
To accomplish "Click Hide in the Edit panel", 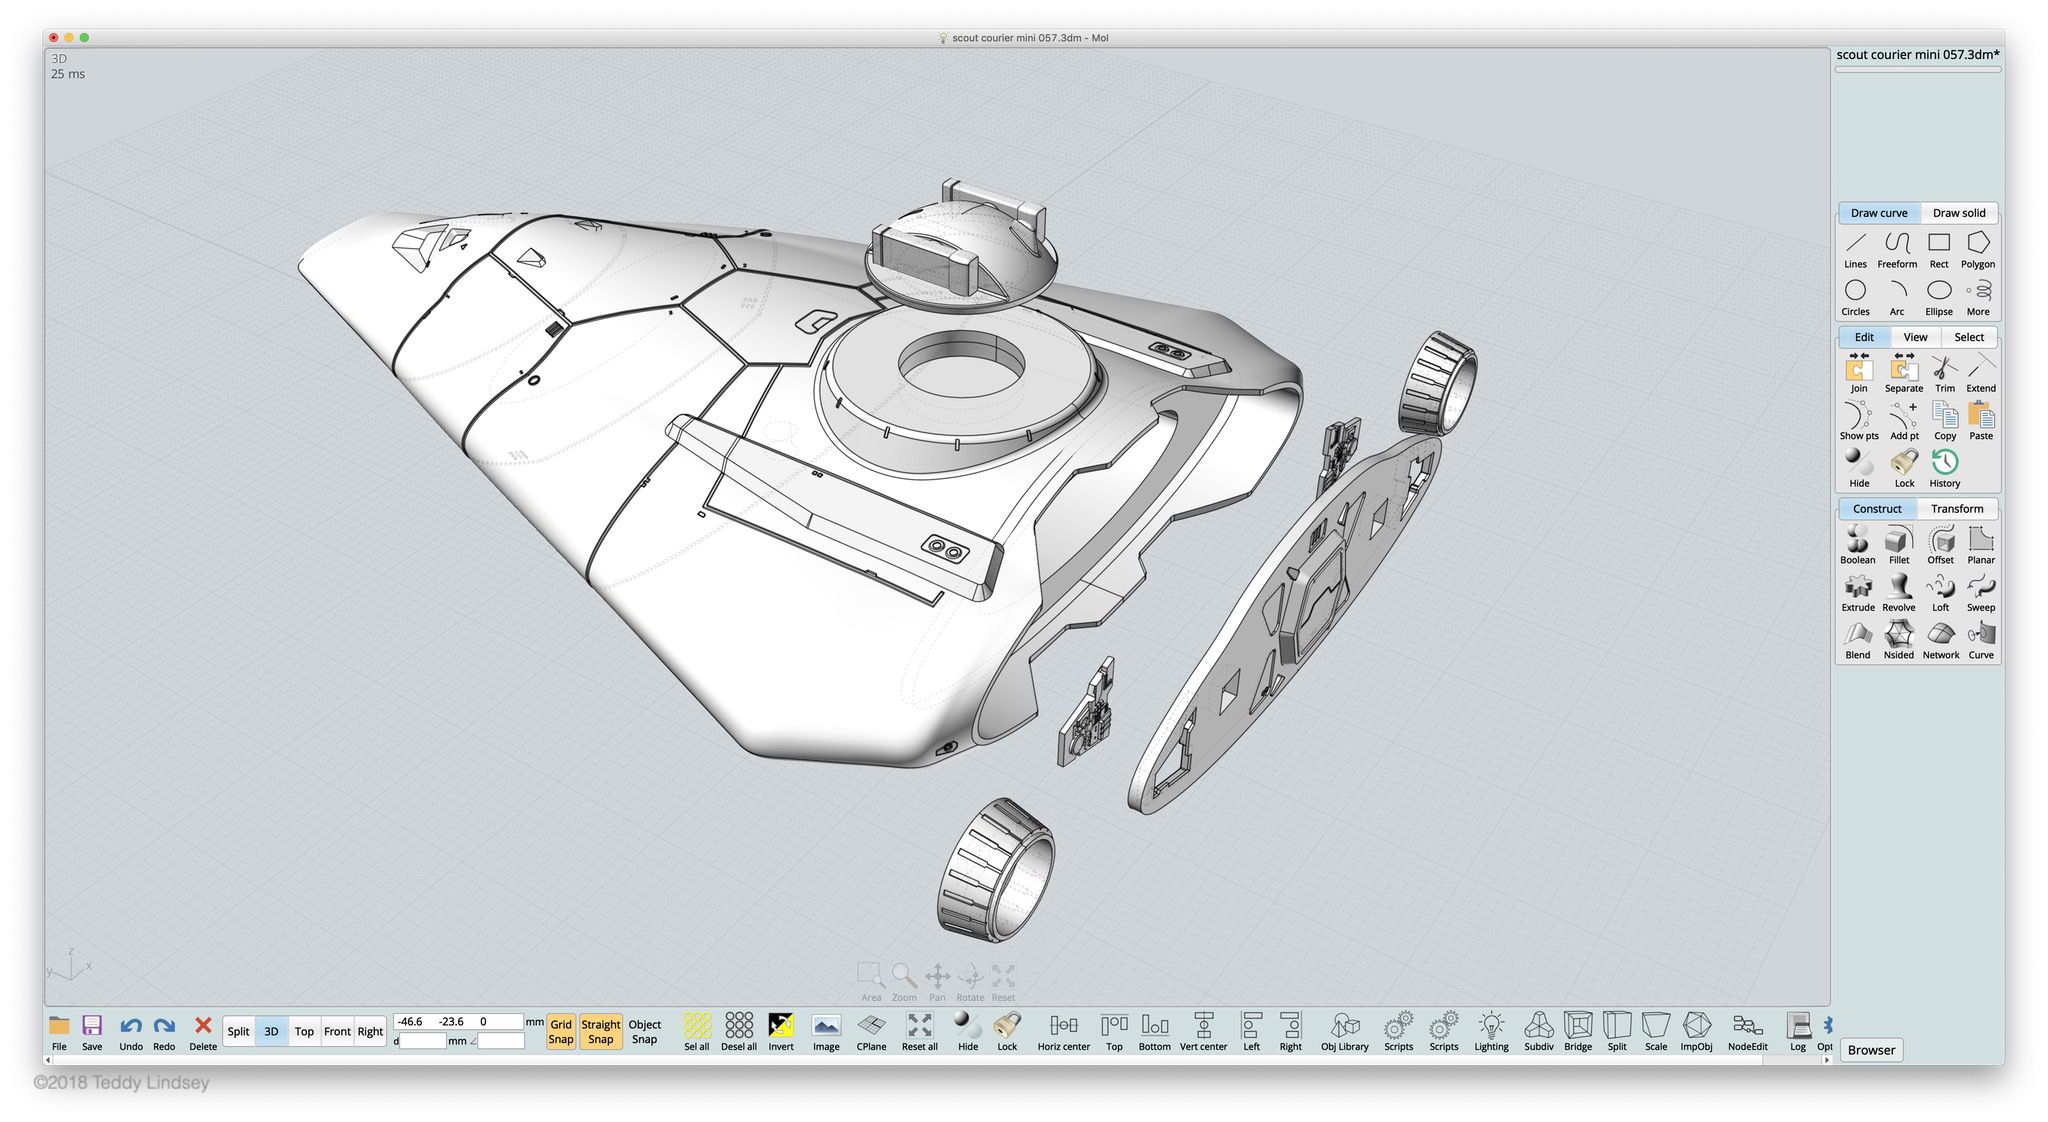I will [1859, 468].
